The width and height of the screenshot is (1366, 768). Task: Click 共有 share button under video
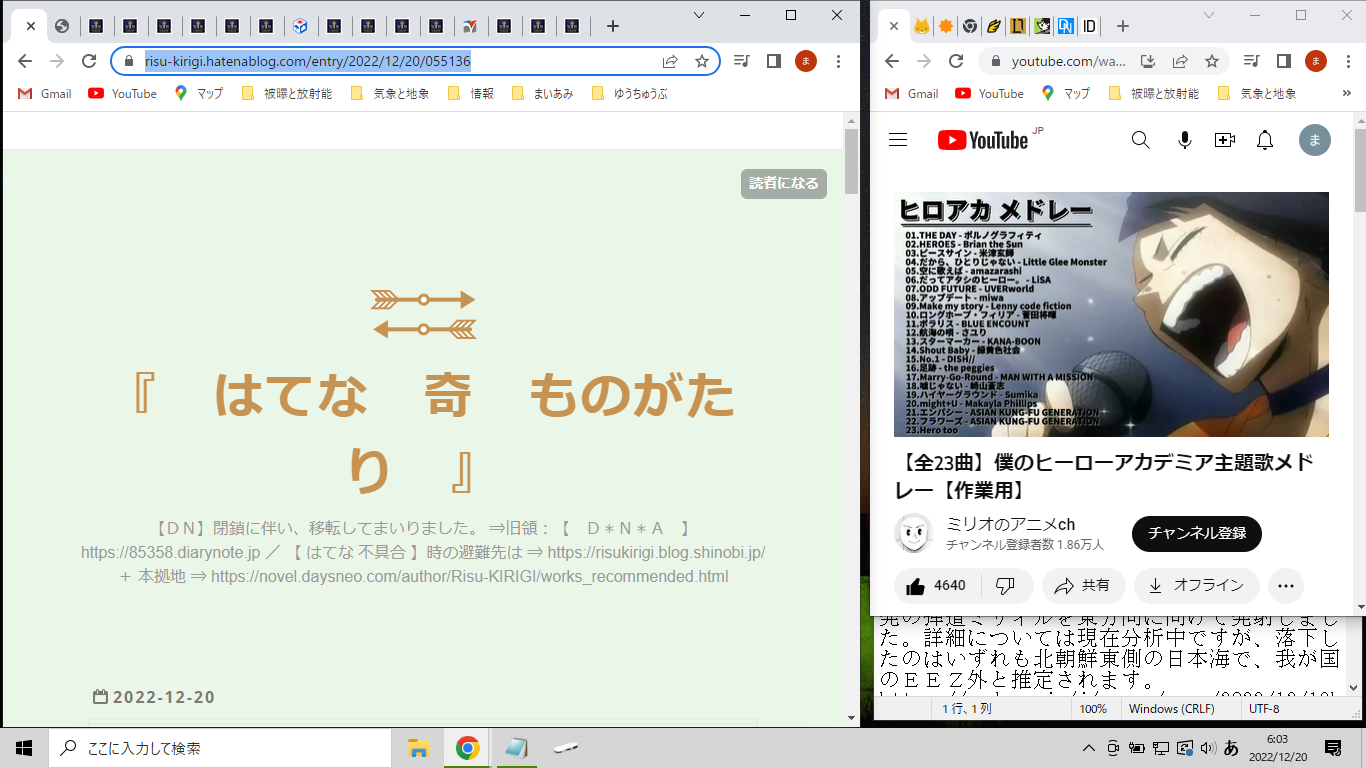(1084, 585)
